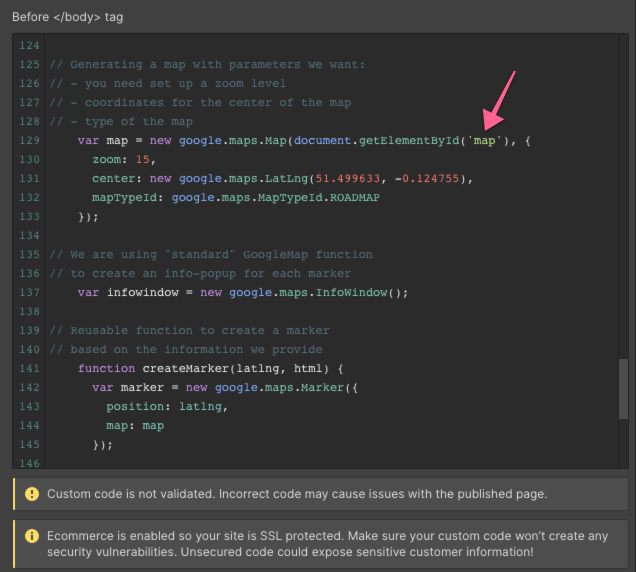Click 'document.getElementById' on line 129
Screen dimensions: 636x572
(x=376, y=141)
